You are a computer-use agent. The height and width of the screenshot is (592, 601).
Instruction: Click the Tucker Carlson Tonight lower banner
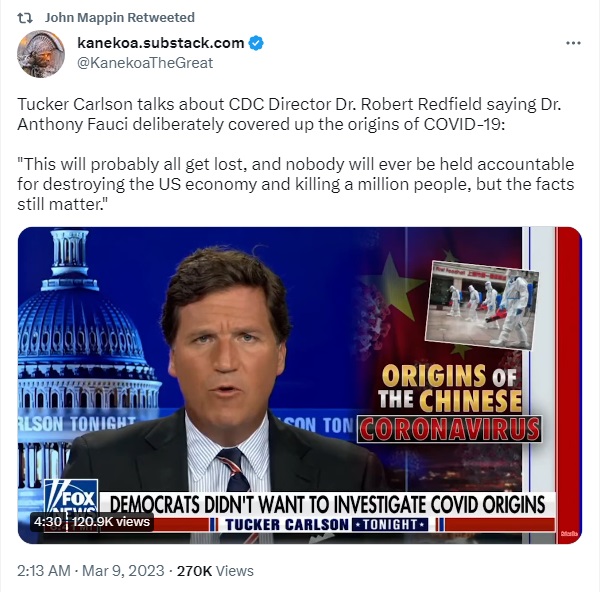pos(327,524)
